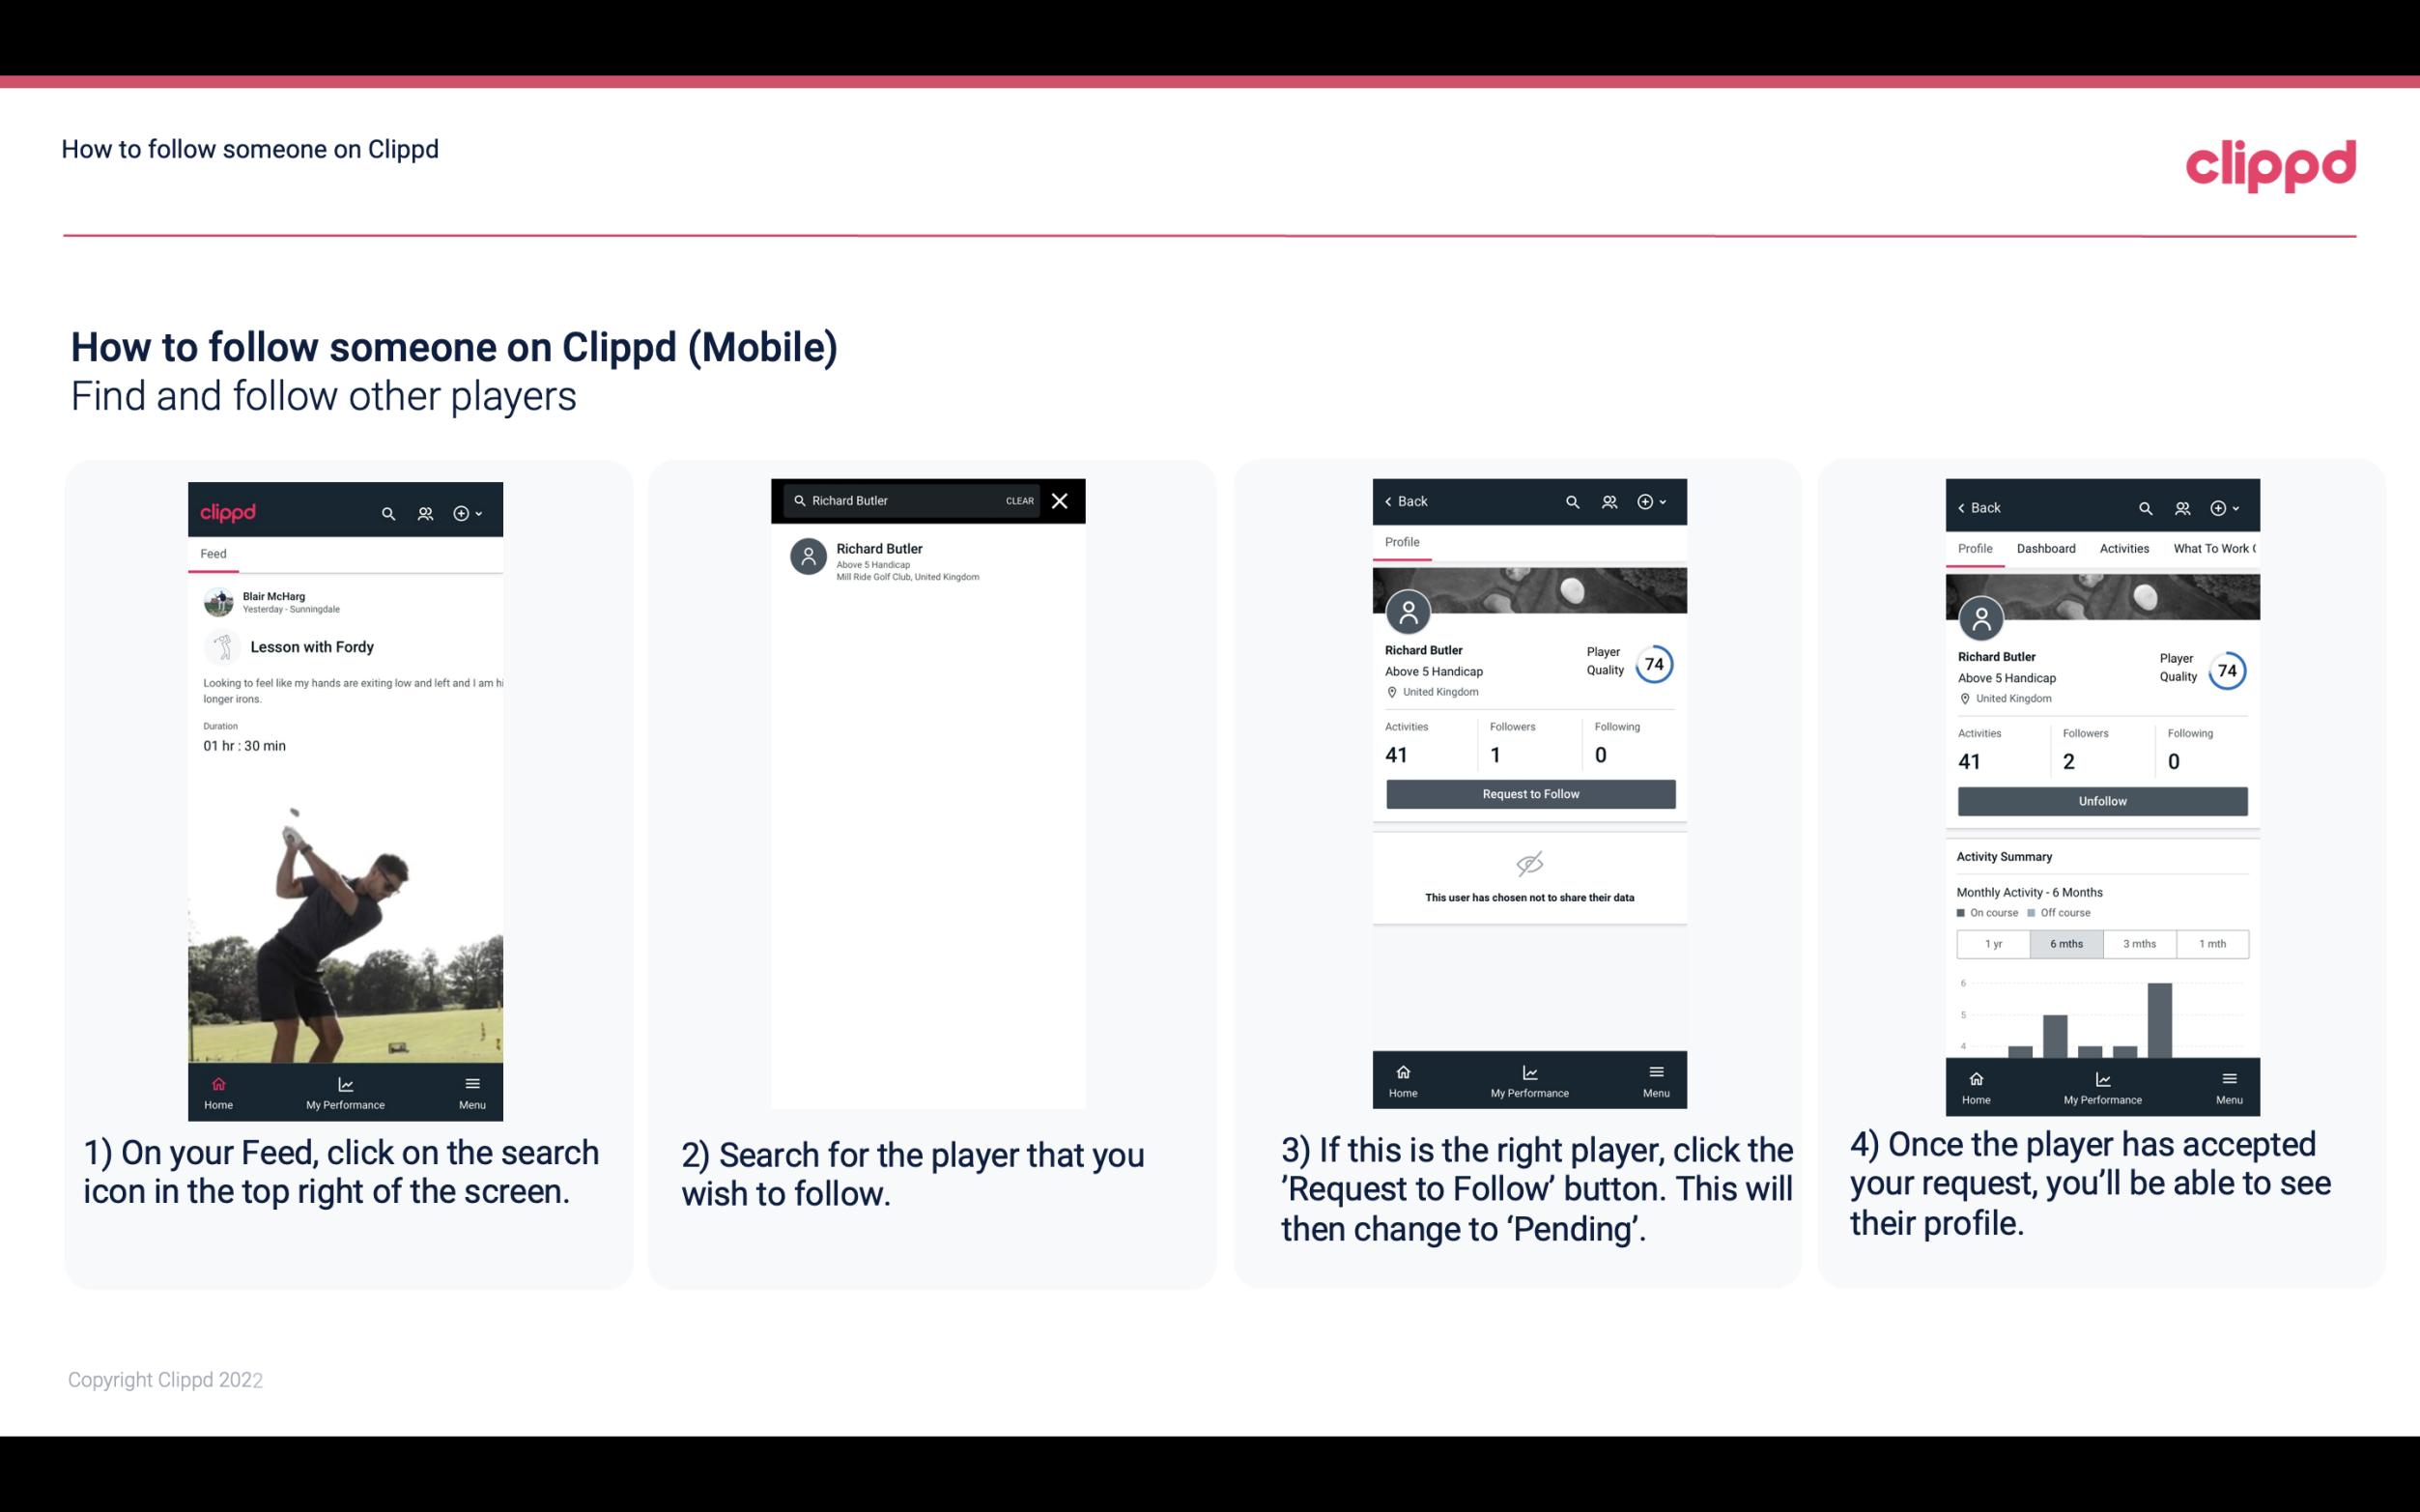The height and width of the screenshot is (1512, 2420).
Task: Click the 'Request to Follow' button
Action: pyautogui.click(x=1528, y=792)
